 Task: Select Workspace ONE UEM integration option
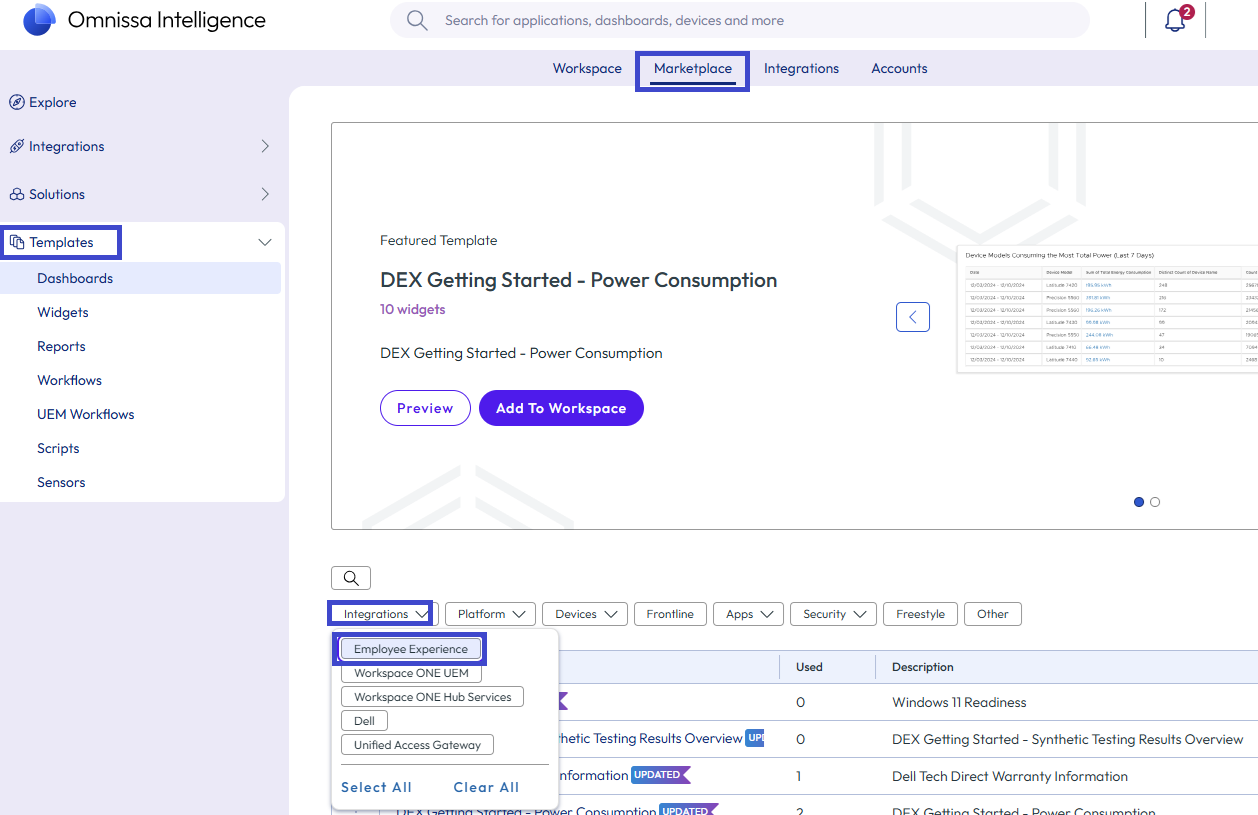(x=411, y=673)
